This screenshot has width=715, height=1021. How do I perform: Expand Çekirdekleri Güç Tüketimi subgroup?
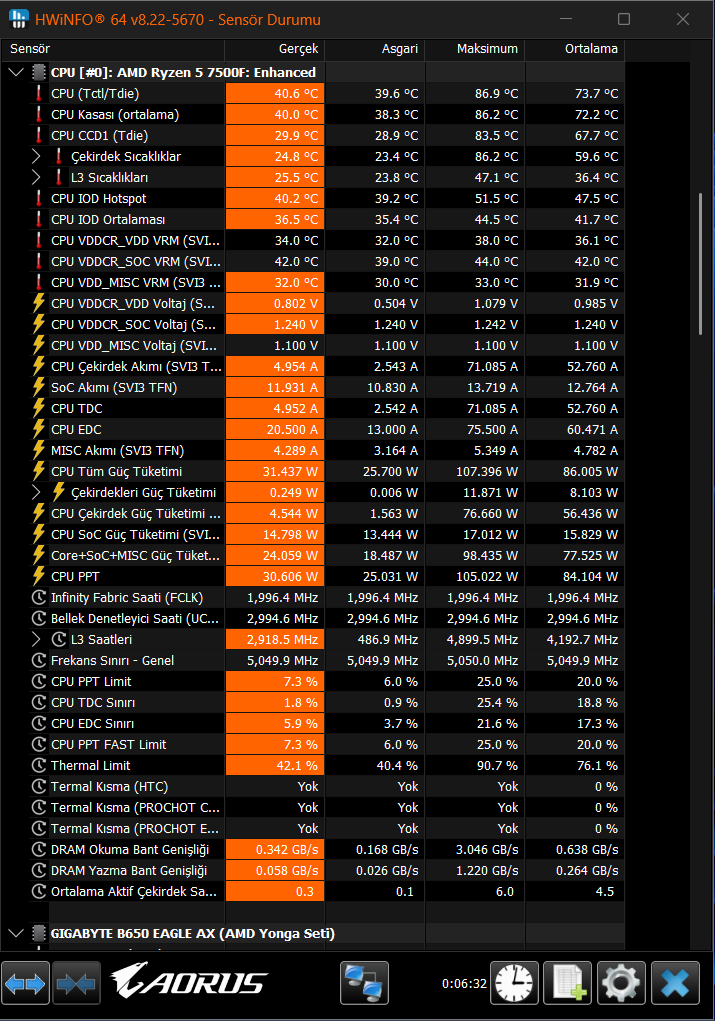36,492
